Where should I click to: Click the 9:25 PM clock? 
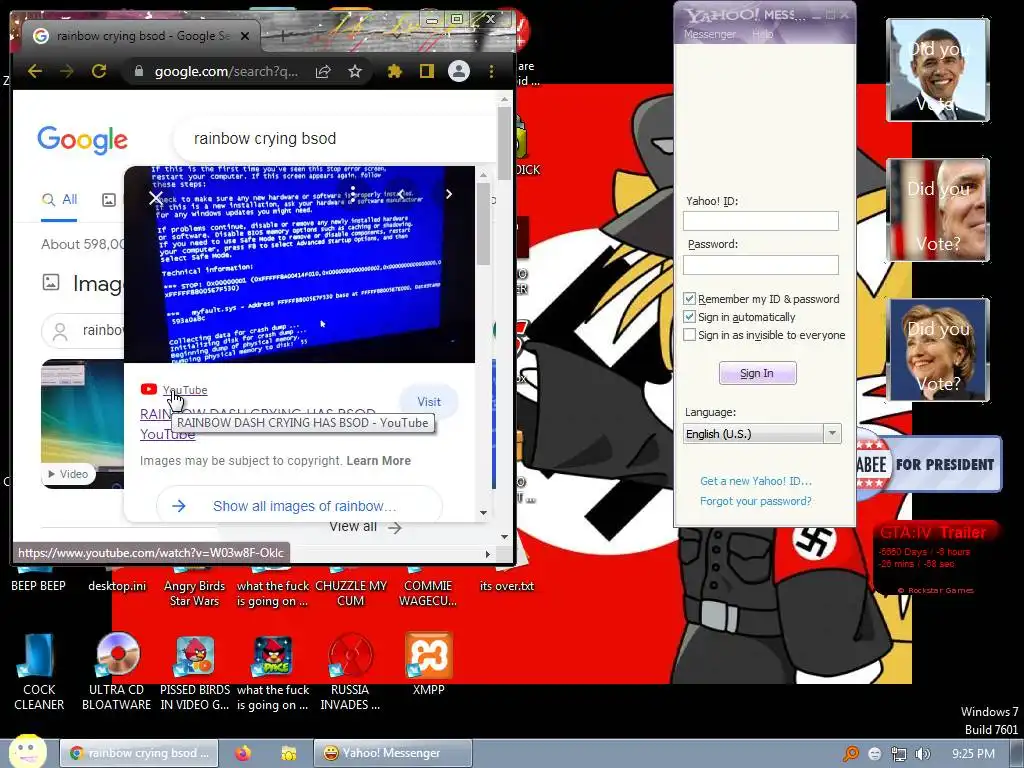[x=973, y=754]
